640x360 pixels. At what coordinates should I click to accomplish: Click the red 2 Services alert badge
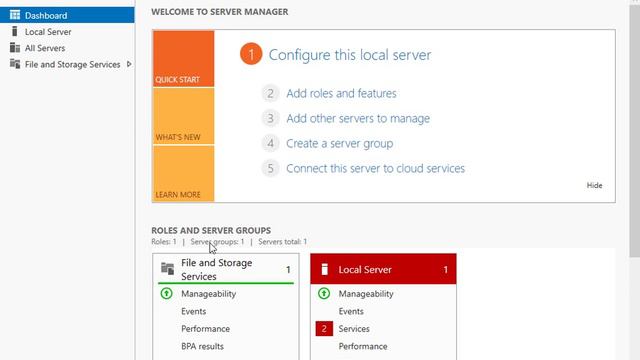tap(324, 329)
